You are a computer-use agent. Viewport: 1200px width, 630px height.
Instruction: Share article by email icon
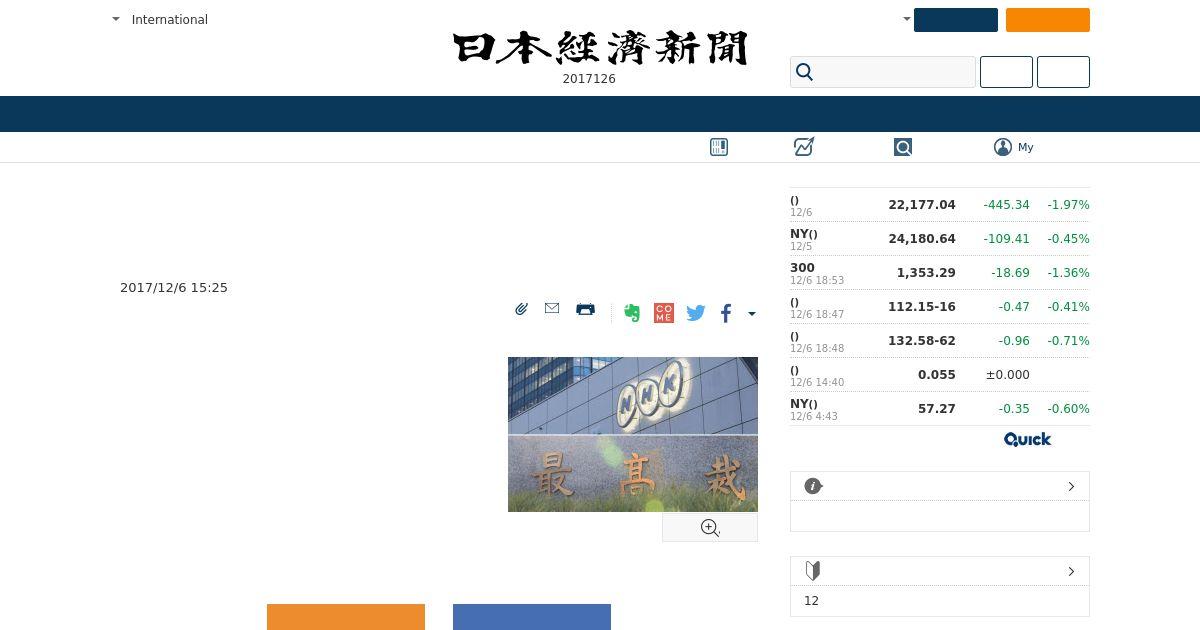tap(552, 308)
